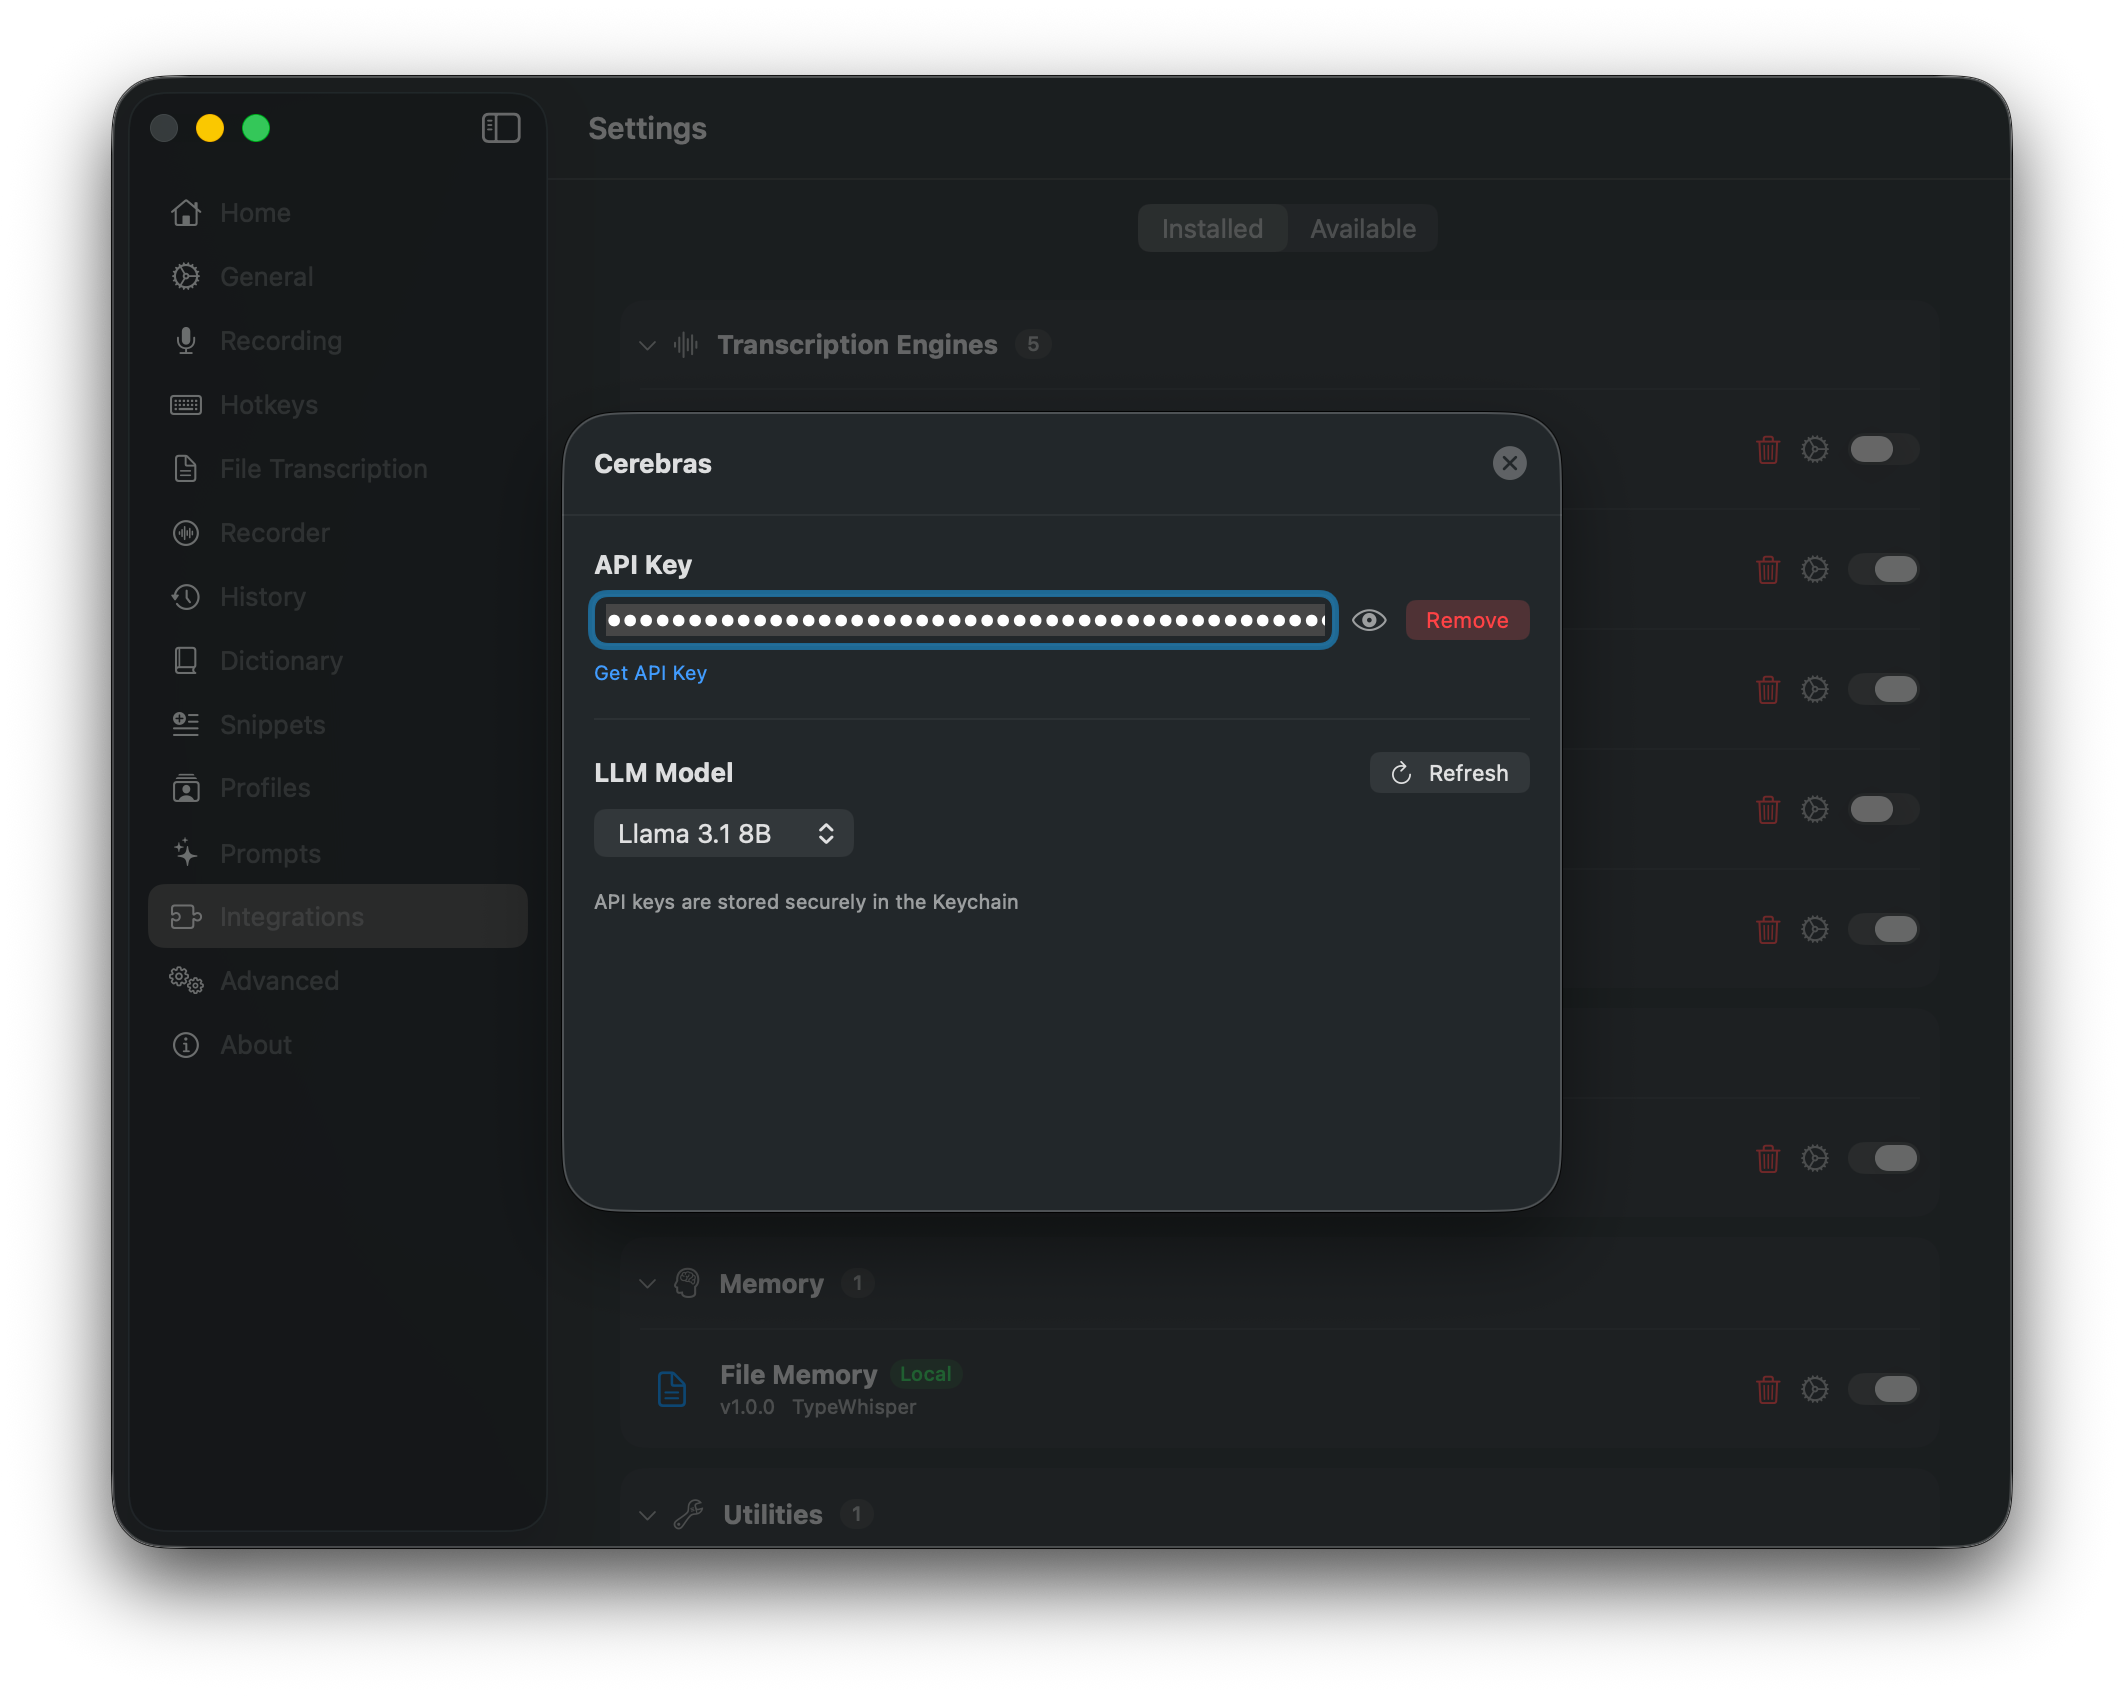This screenshot has height=1696, width=2124.
Task: Reveal the hidden API key
Action: (x=1370, y=620)
